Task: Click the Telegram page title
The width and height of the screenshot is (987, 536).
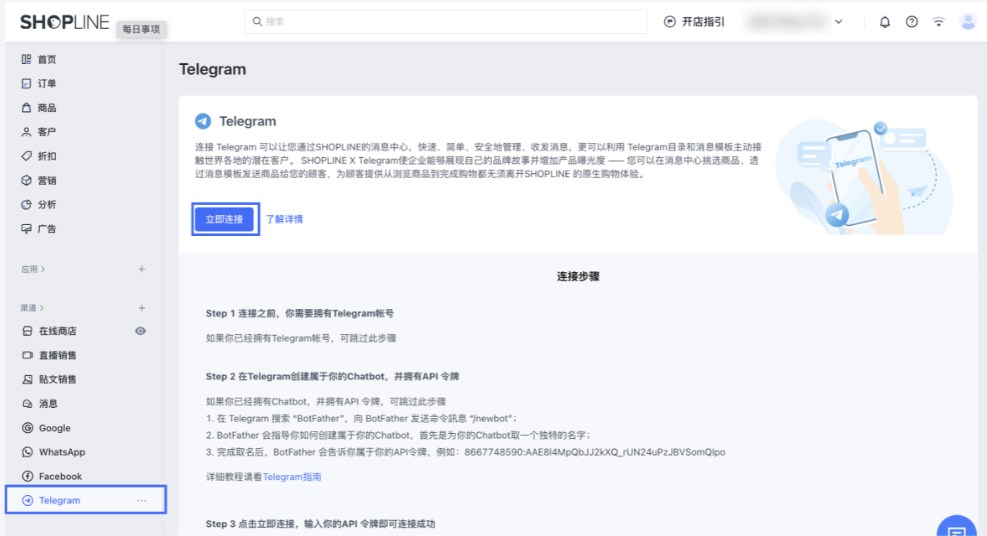Action: [212, 69]
